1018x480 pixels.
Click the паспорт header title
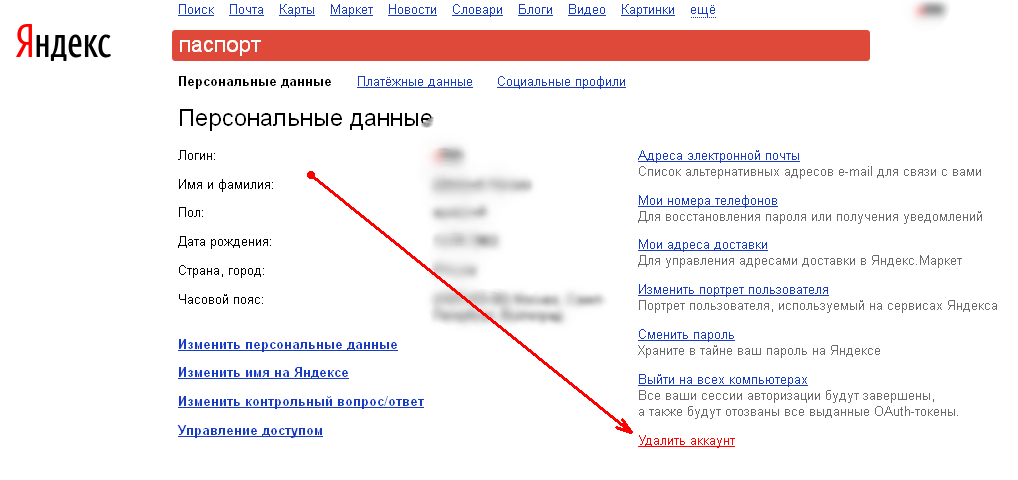click(x=219, y=45)
